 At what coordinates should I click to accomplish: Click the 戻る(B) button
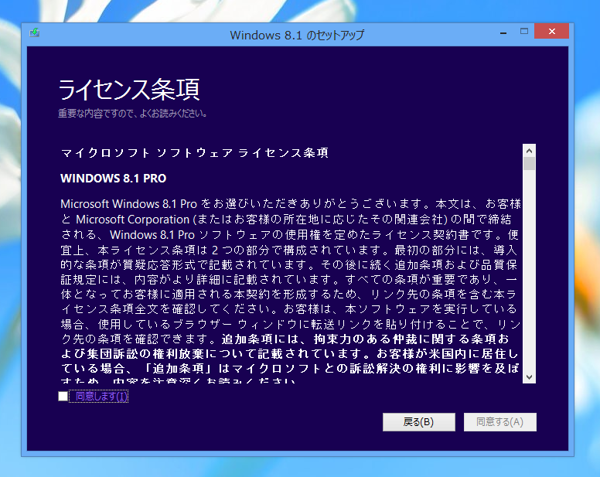click(x=419, y=422)
